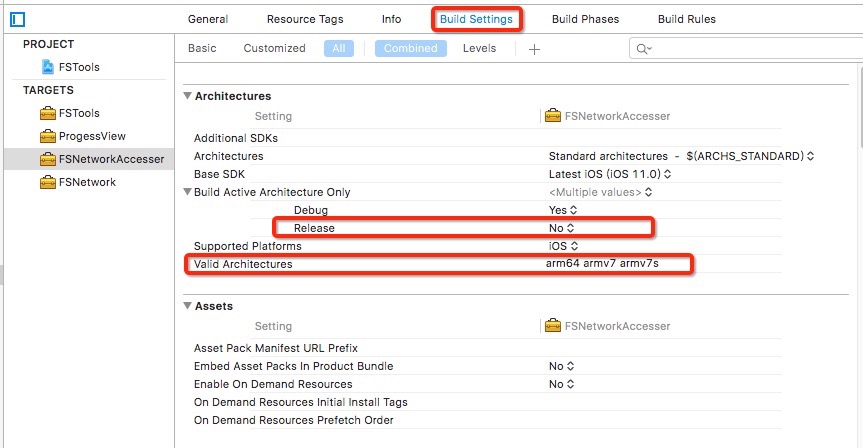Change Release value dropdown from No
The height and width of the screenshot is (448, 863).
(x=563, y=228)
